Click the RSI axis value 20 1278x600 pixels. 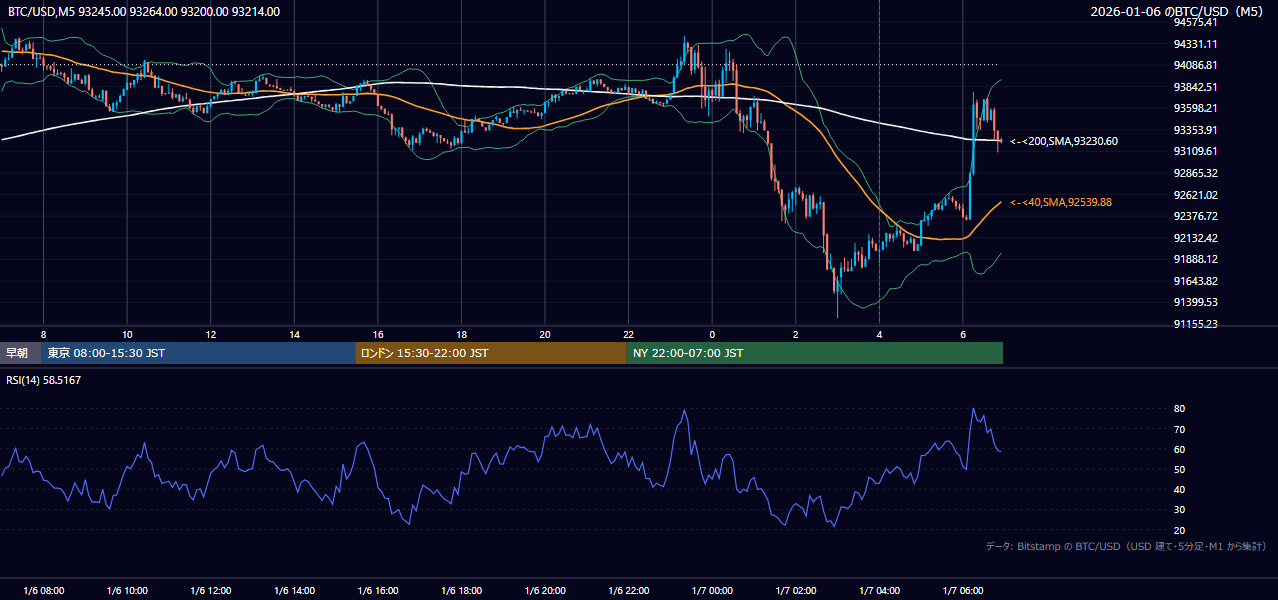coord(1179,530)
